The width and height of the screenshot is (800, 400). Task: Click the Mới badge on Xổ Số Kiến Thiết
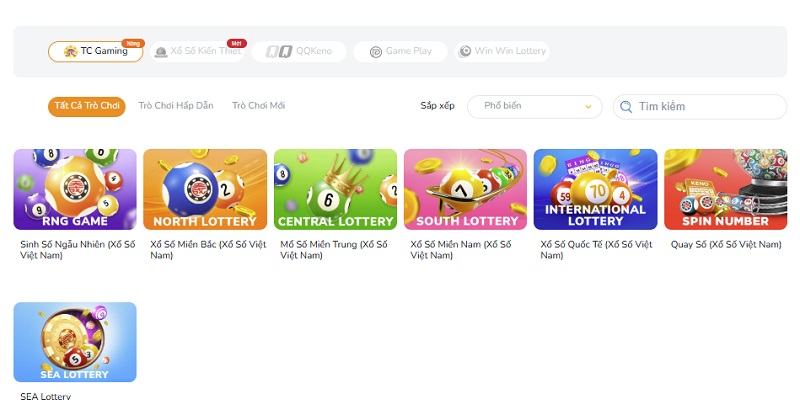(237, 43)
